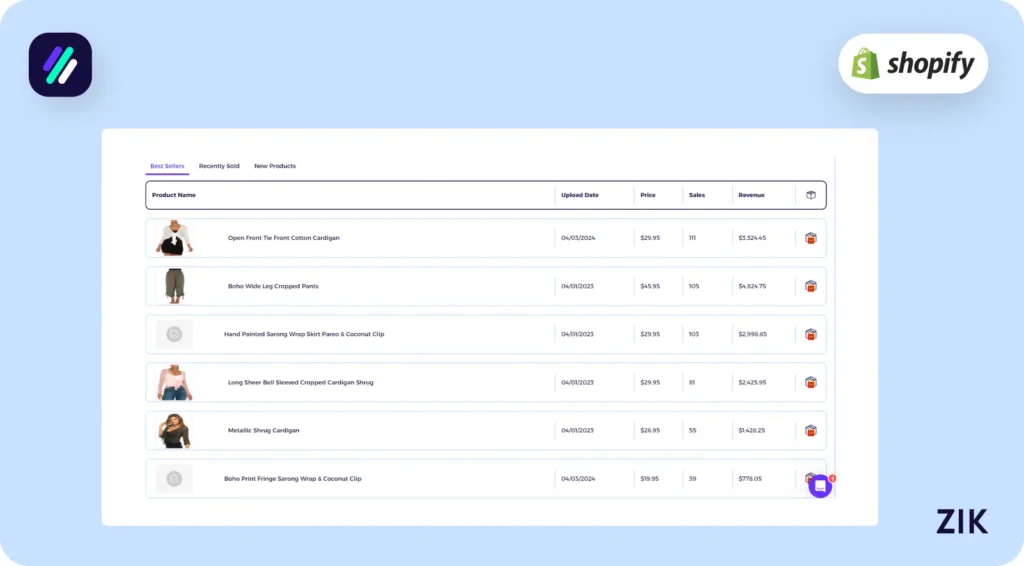
Task: Click the vertical scrollbar beside the table
Action: tap(835, 326)
